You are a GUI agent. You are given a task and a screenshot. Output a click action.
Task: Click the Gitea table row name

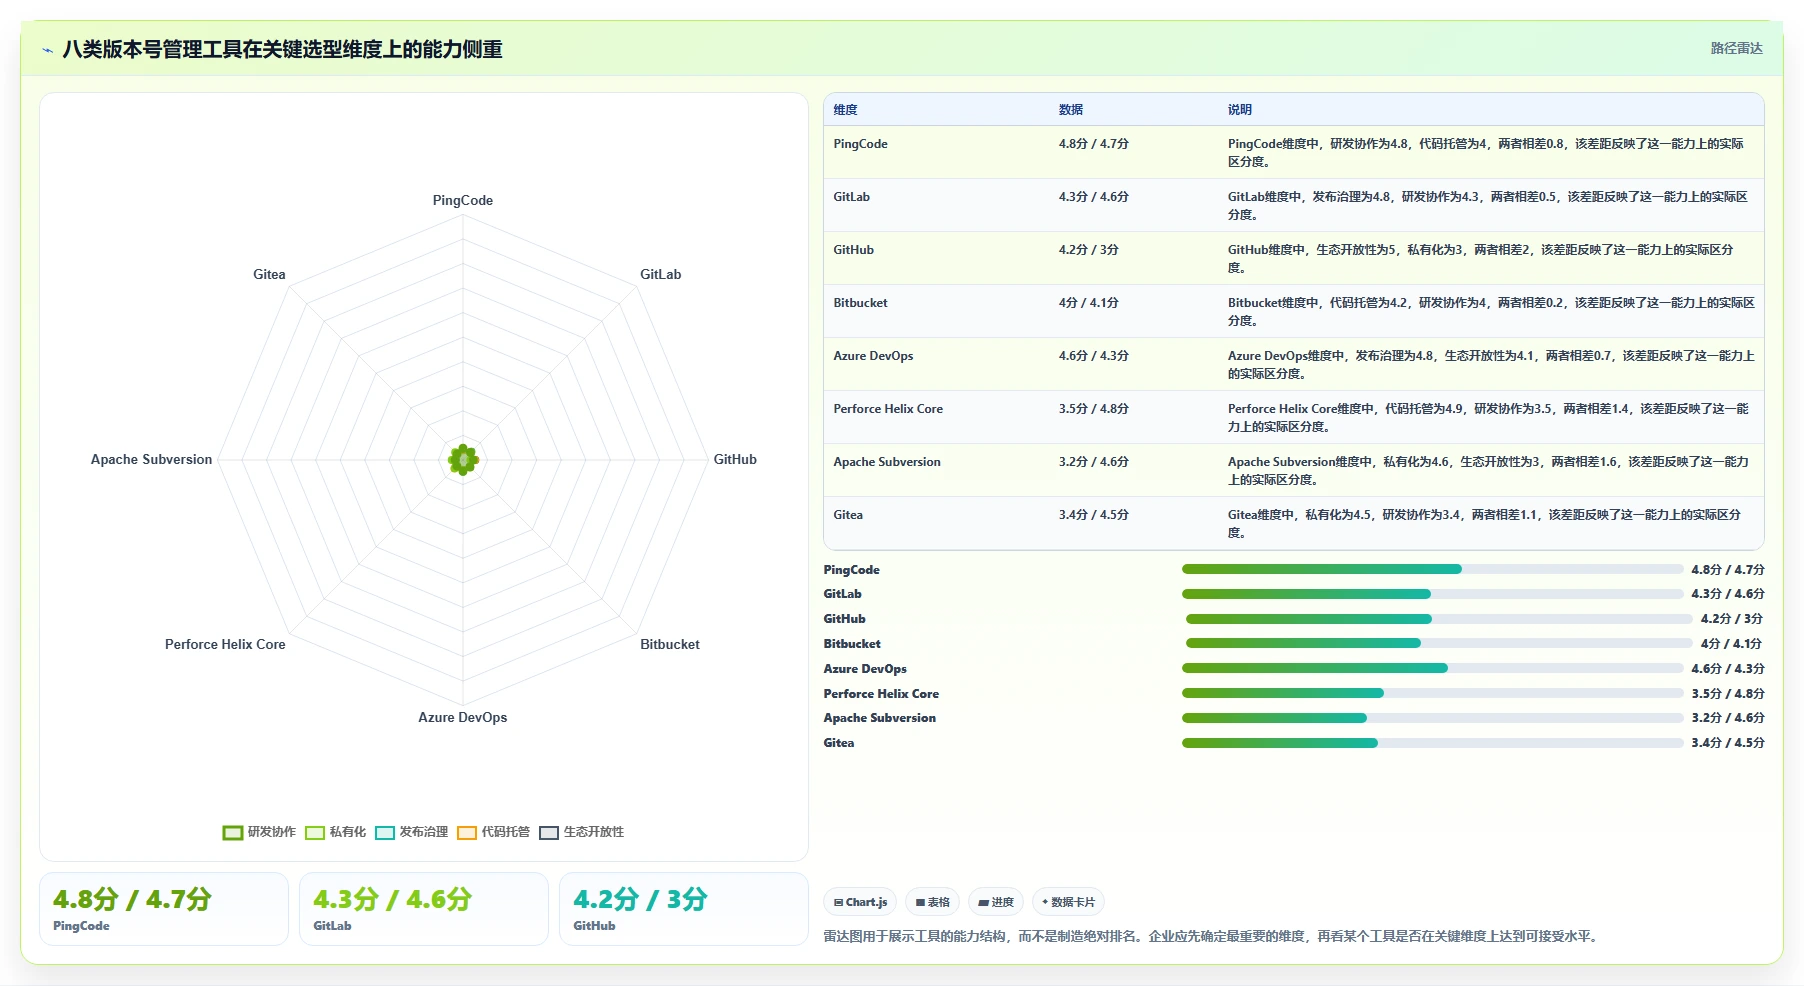tap(848, 515)
